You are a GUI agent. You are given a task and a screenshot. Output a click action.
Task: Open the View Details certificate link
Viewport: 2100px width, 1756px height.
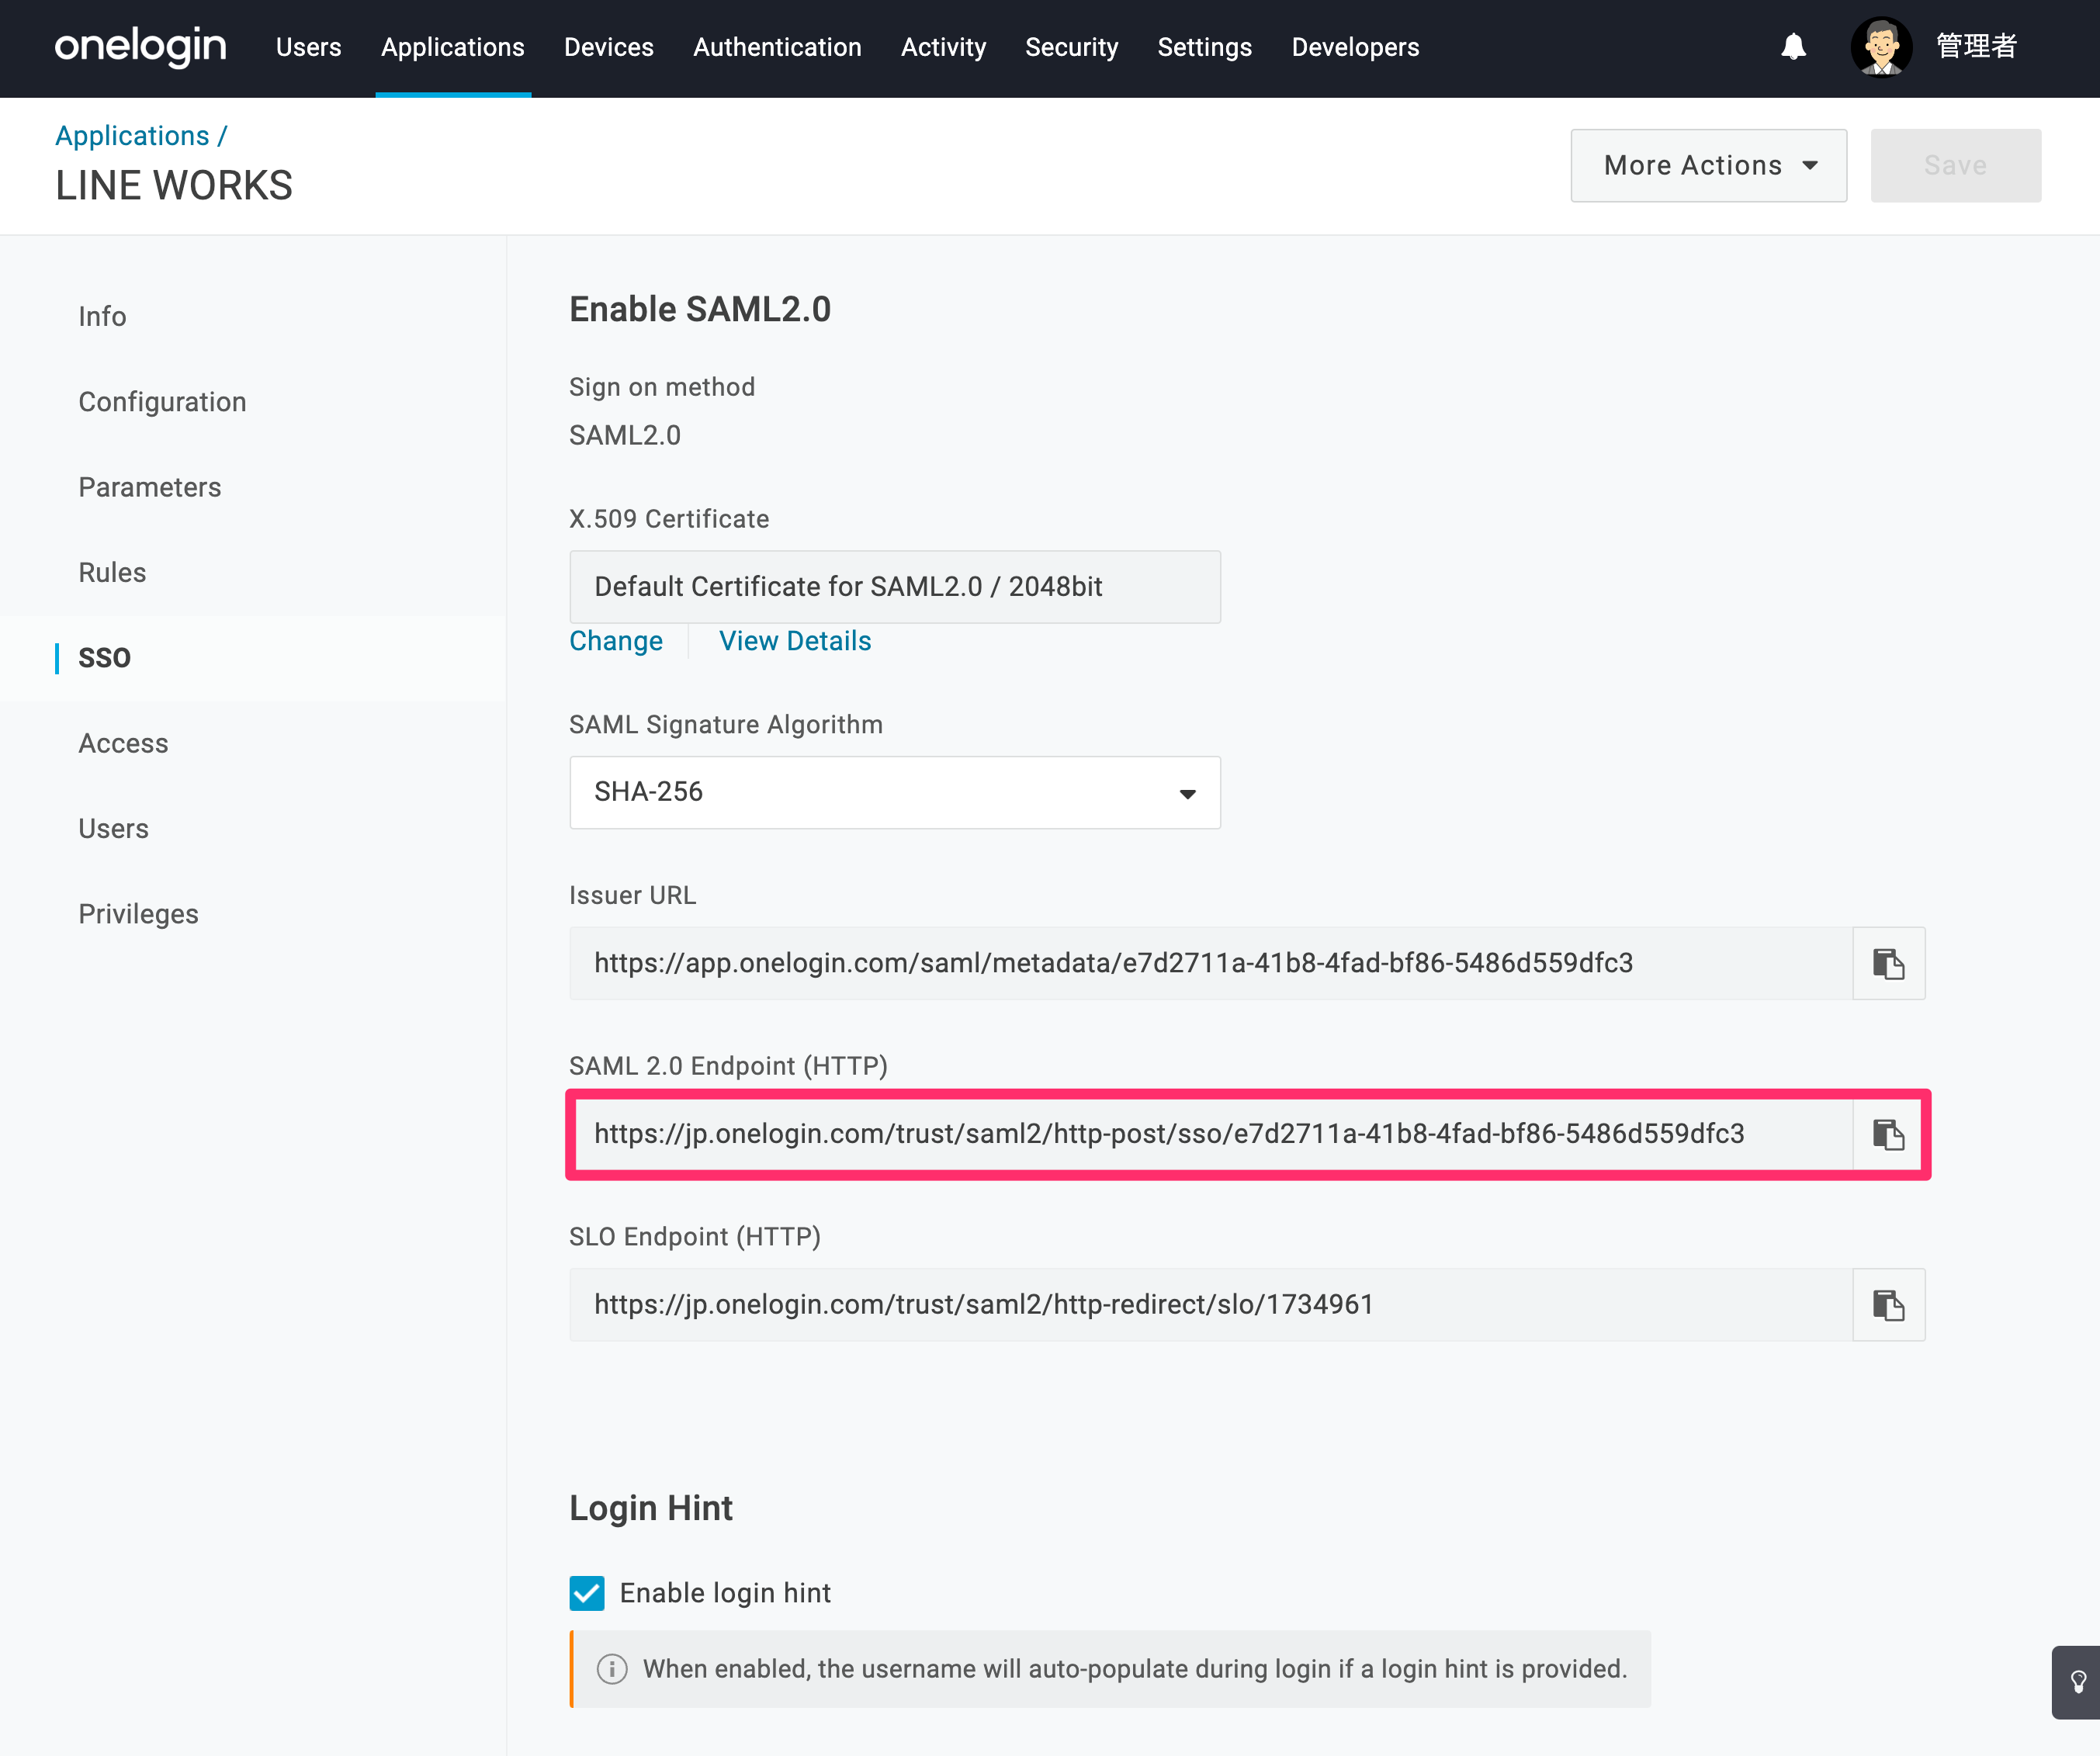point(795,641)
